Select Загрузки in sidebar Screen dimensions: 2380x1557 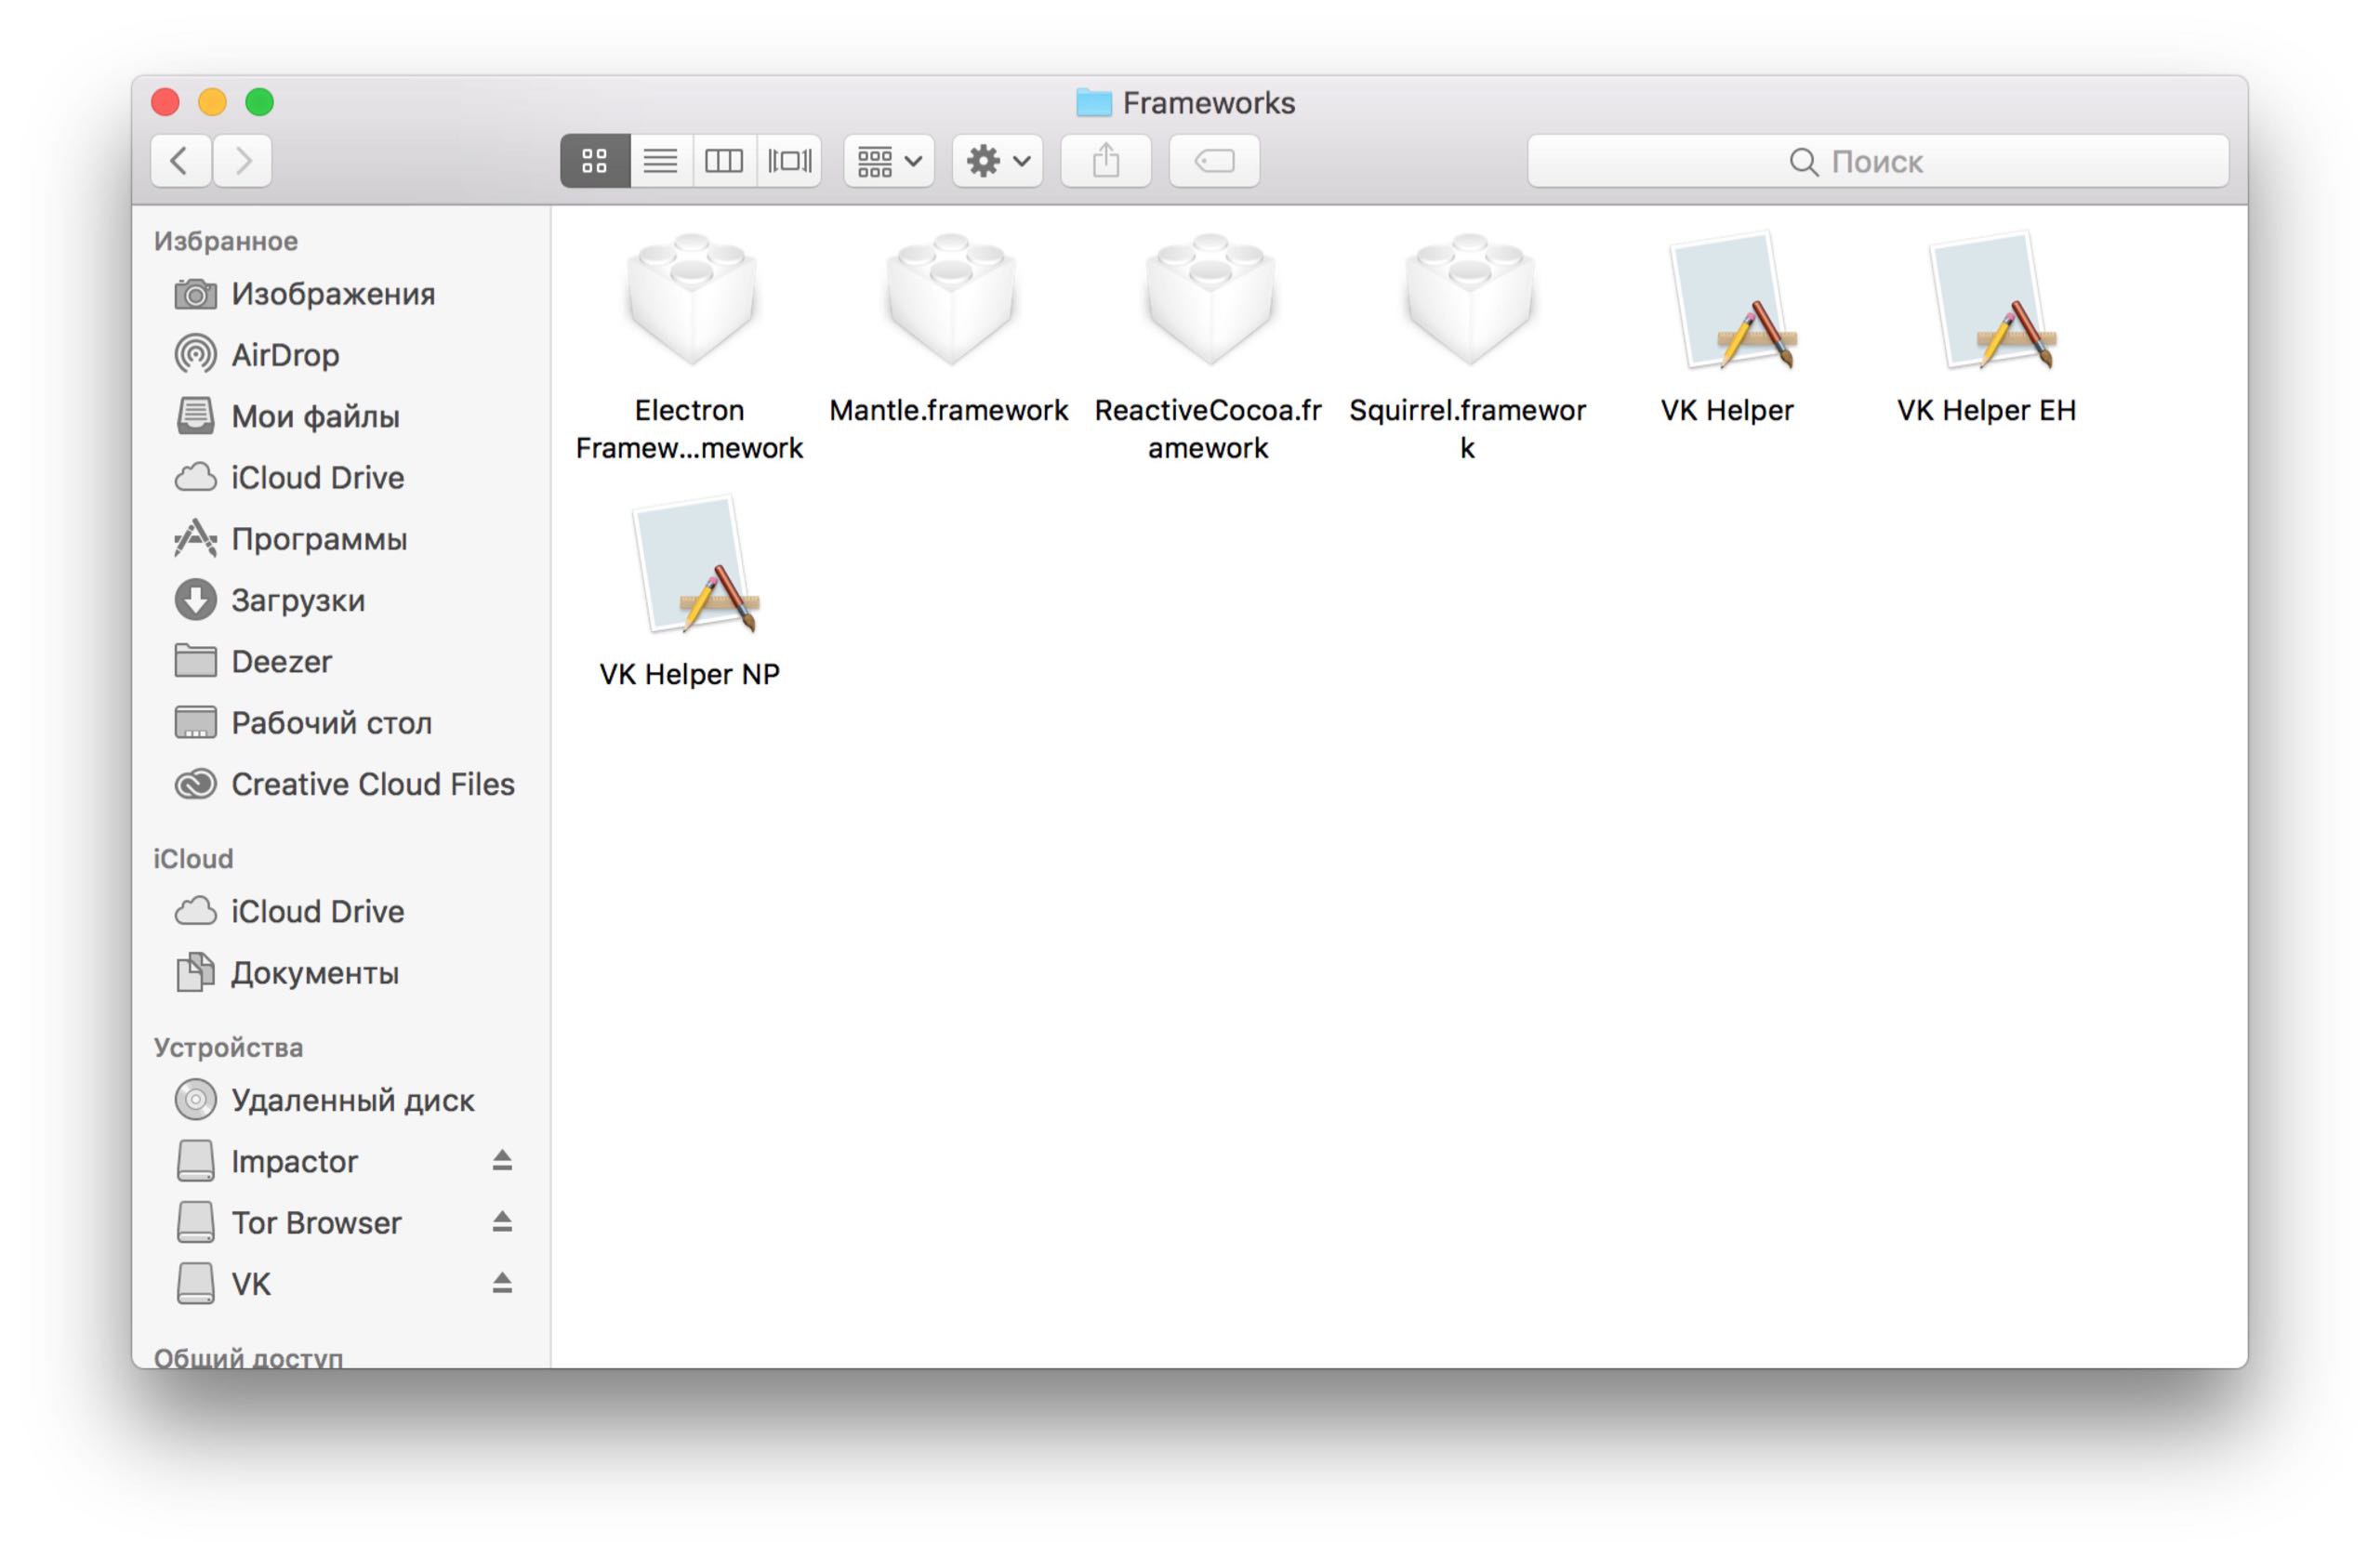click(297, 600)
